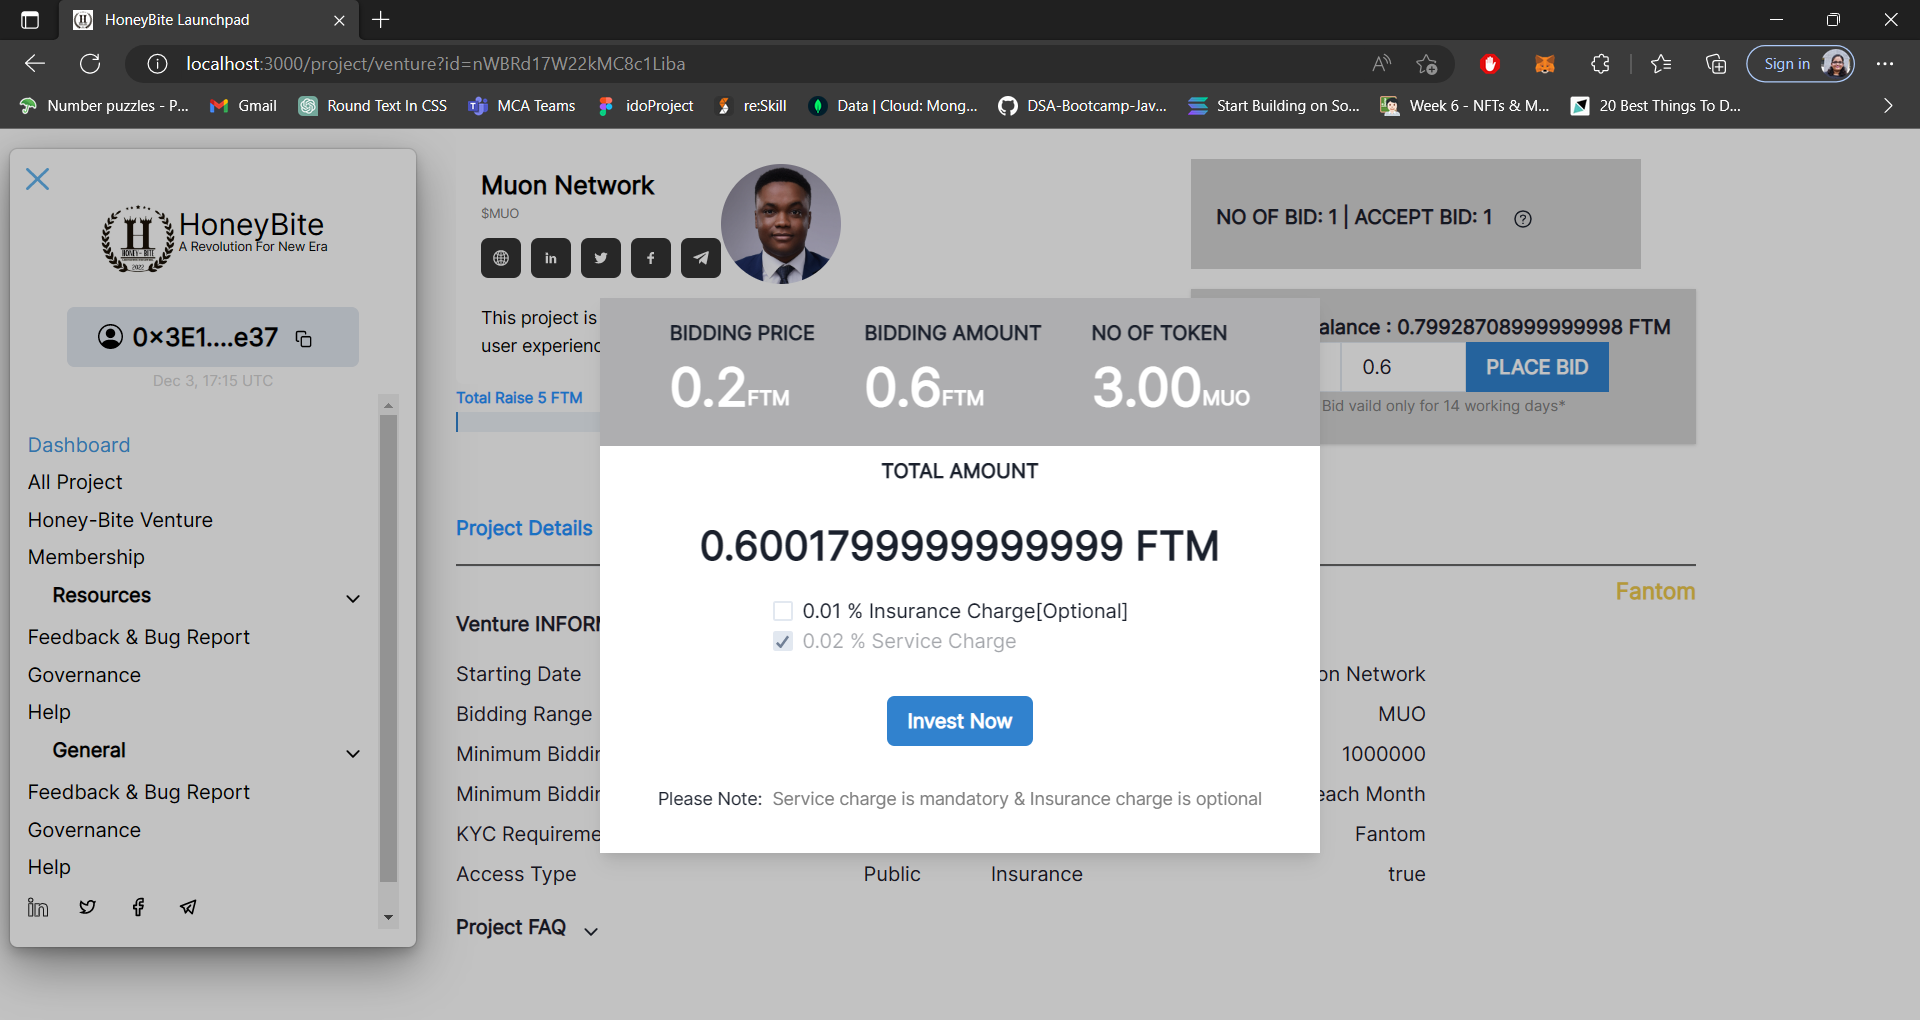Close the HoneyBite Launchpad tab

click(339, 20)
